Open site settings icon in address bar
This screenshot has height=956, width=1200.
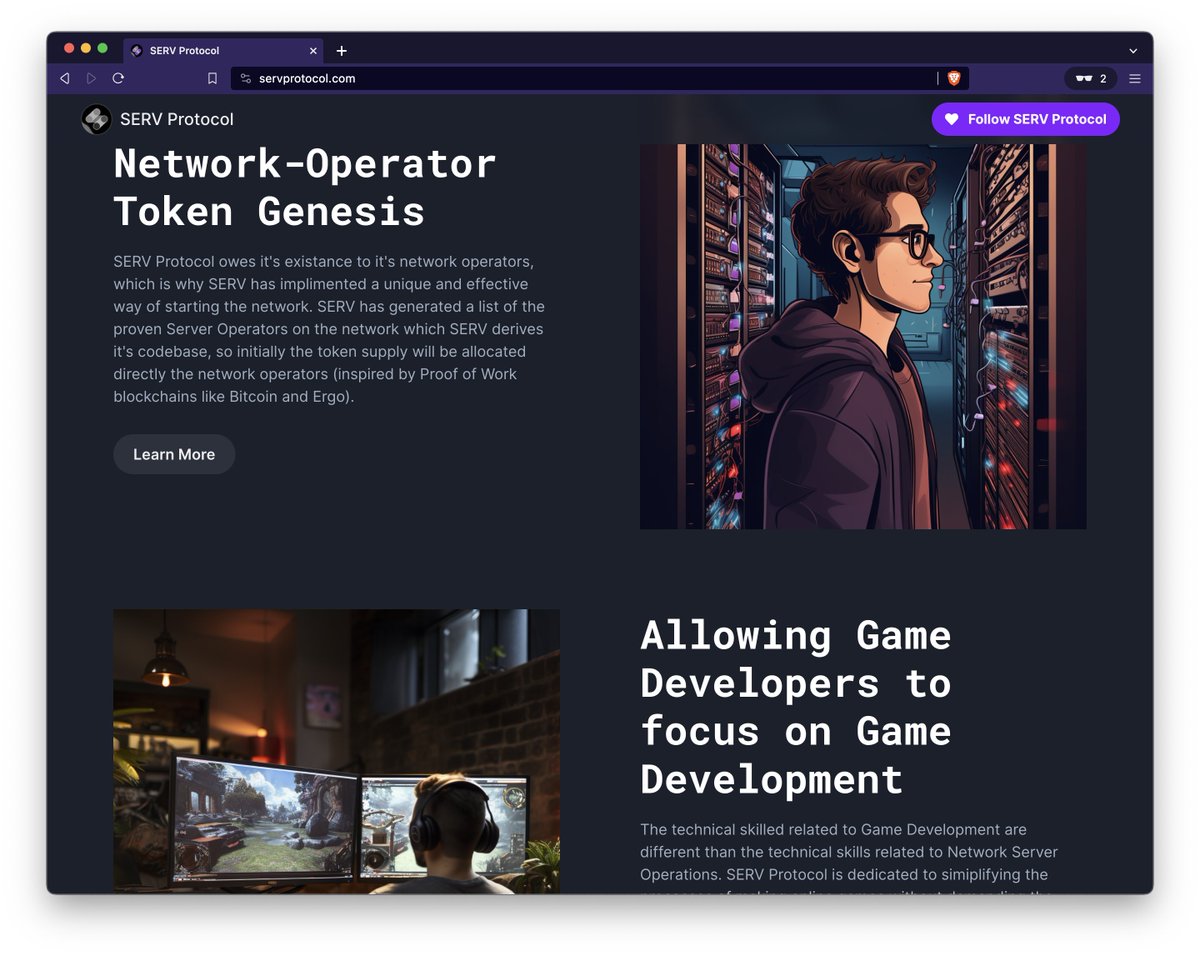tap(245, 78)
